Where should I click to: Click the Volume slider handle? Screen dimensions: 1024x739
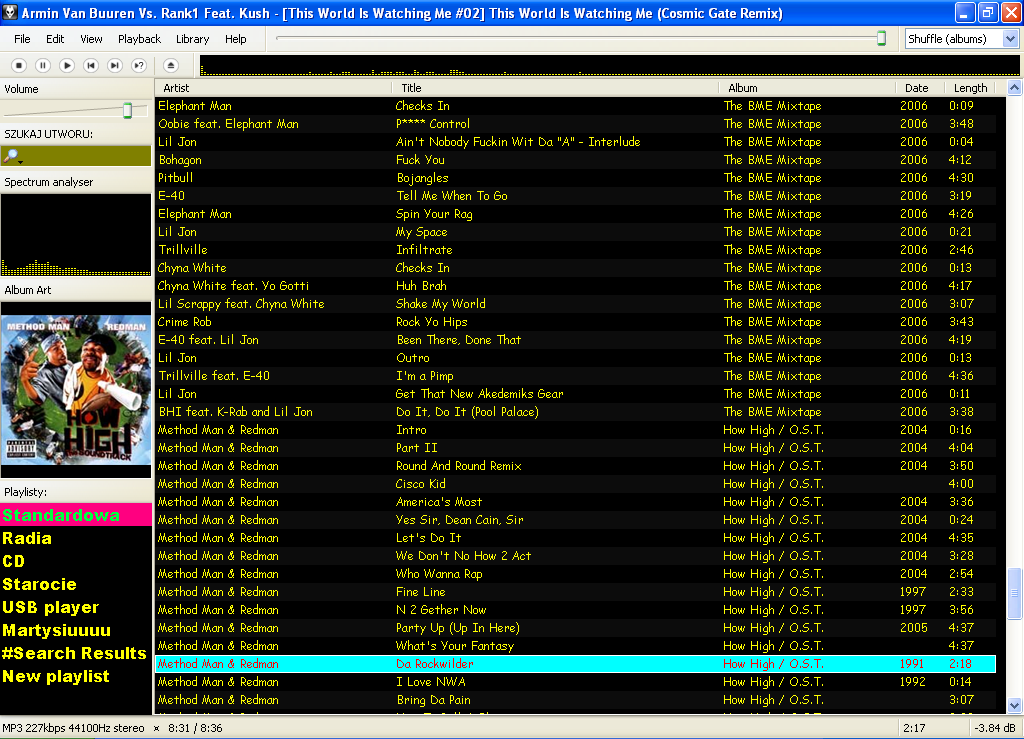tap(128, 110)
